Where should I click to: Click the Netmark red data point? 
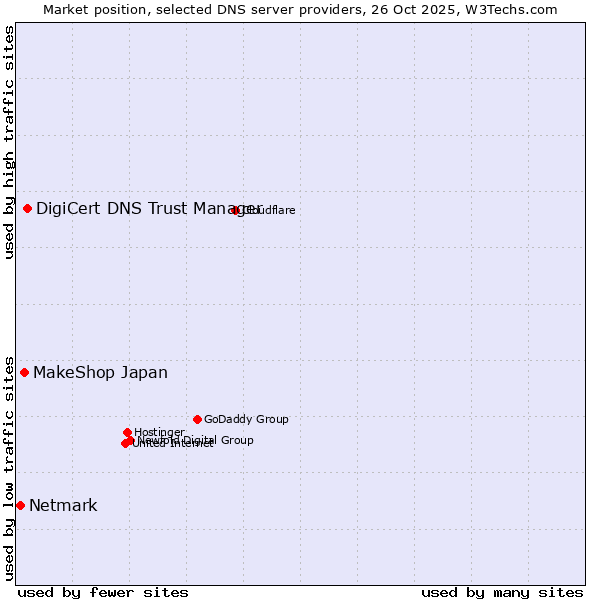coord(20,505)
